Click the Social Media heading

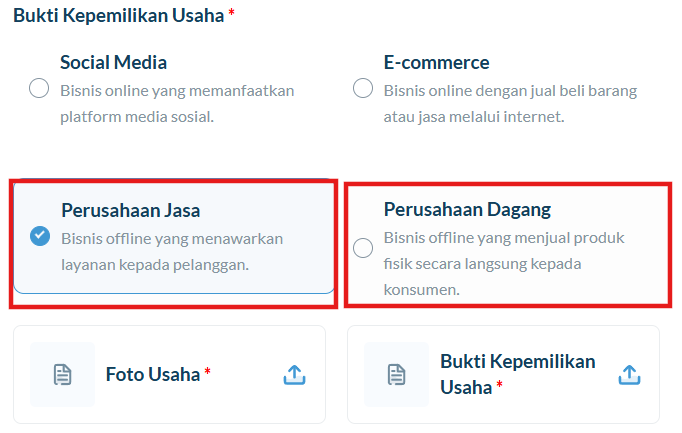pos(114,63)
